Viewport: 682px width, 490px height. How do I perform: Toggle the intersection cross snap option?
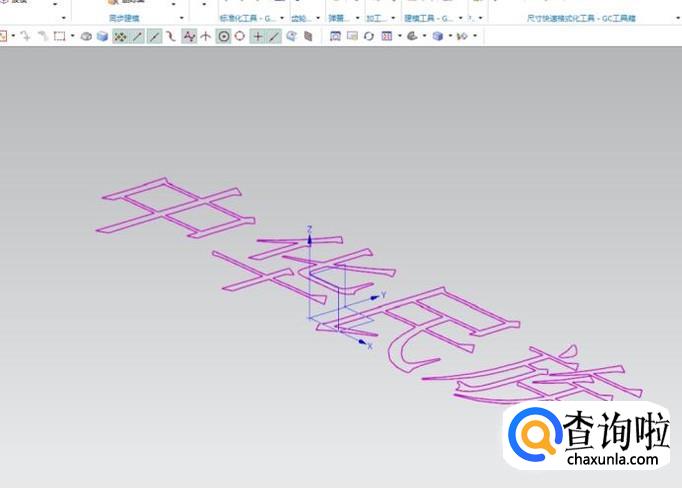[257, 36]
